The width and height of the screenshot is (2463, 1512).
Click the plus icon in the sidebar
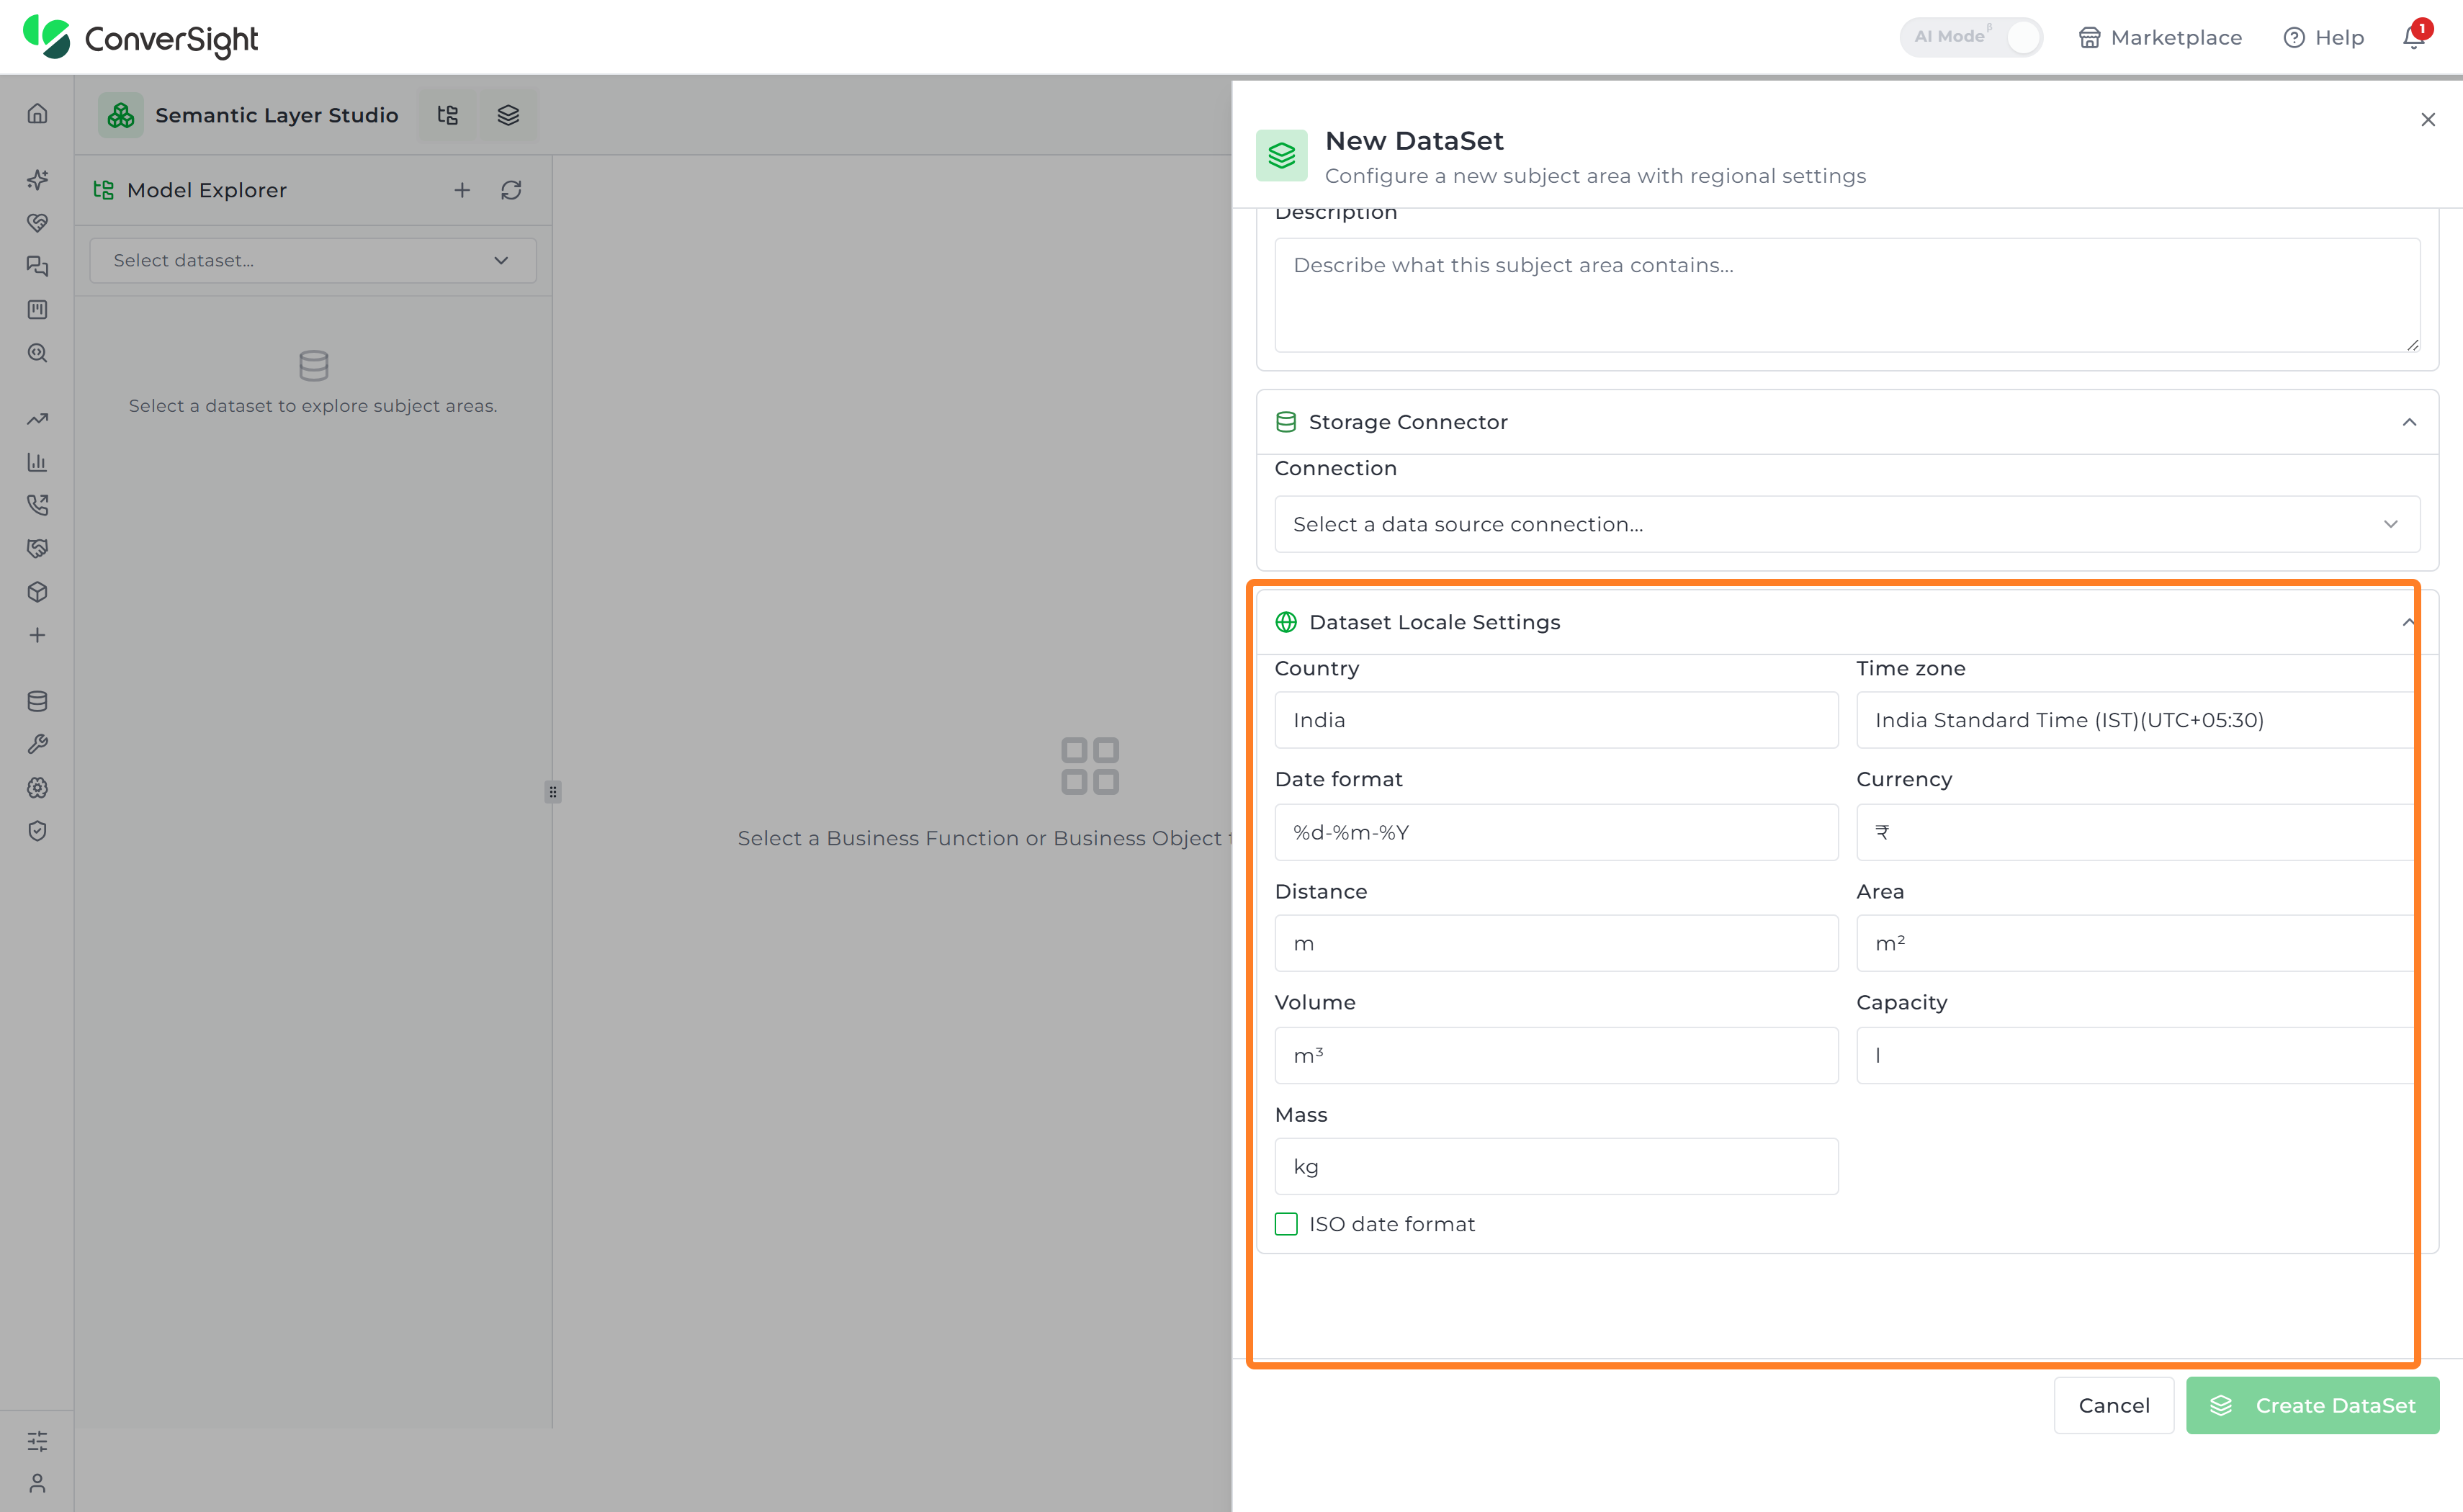point(37,635)
